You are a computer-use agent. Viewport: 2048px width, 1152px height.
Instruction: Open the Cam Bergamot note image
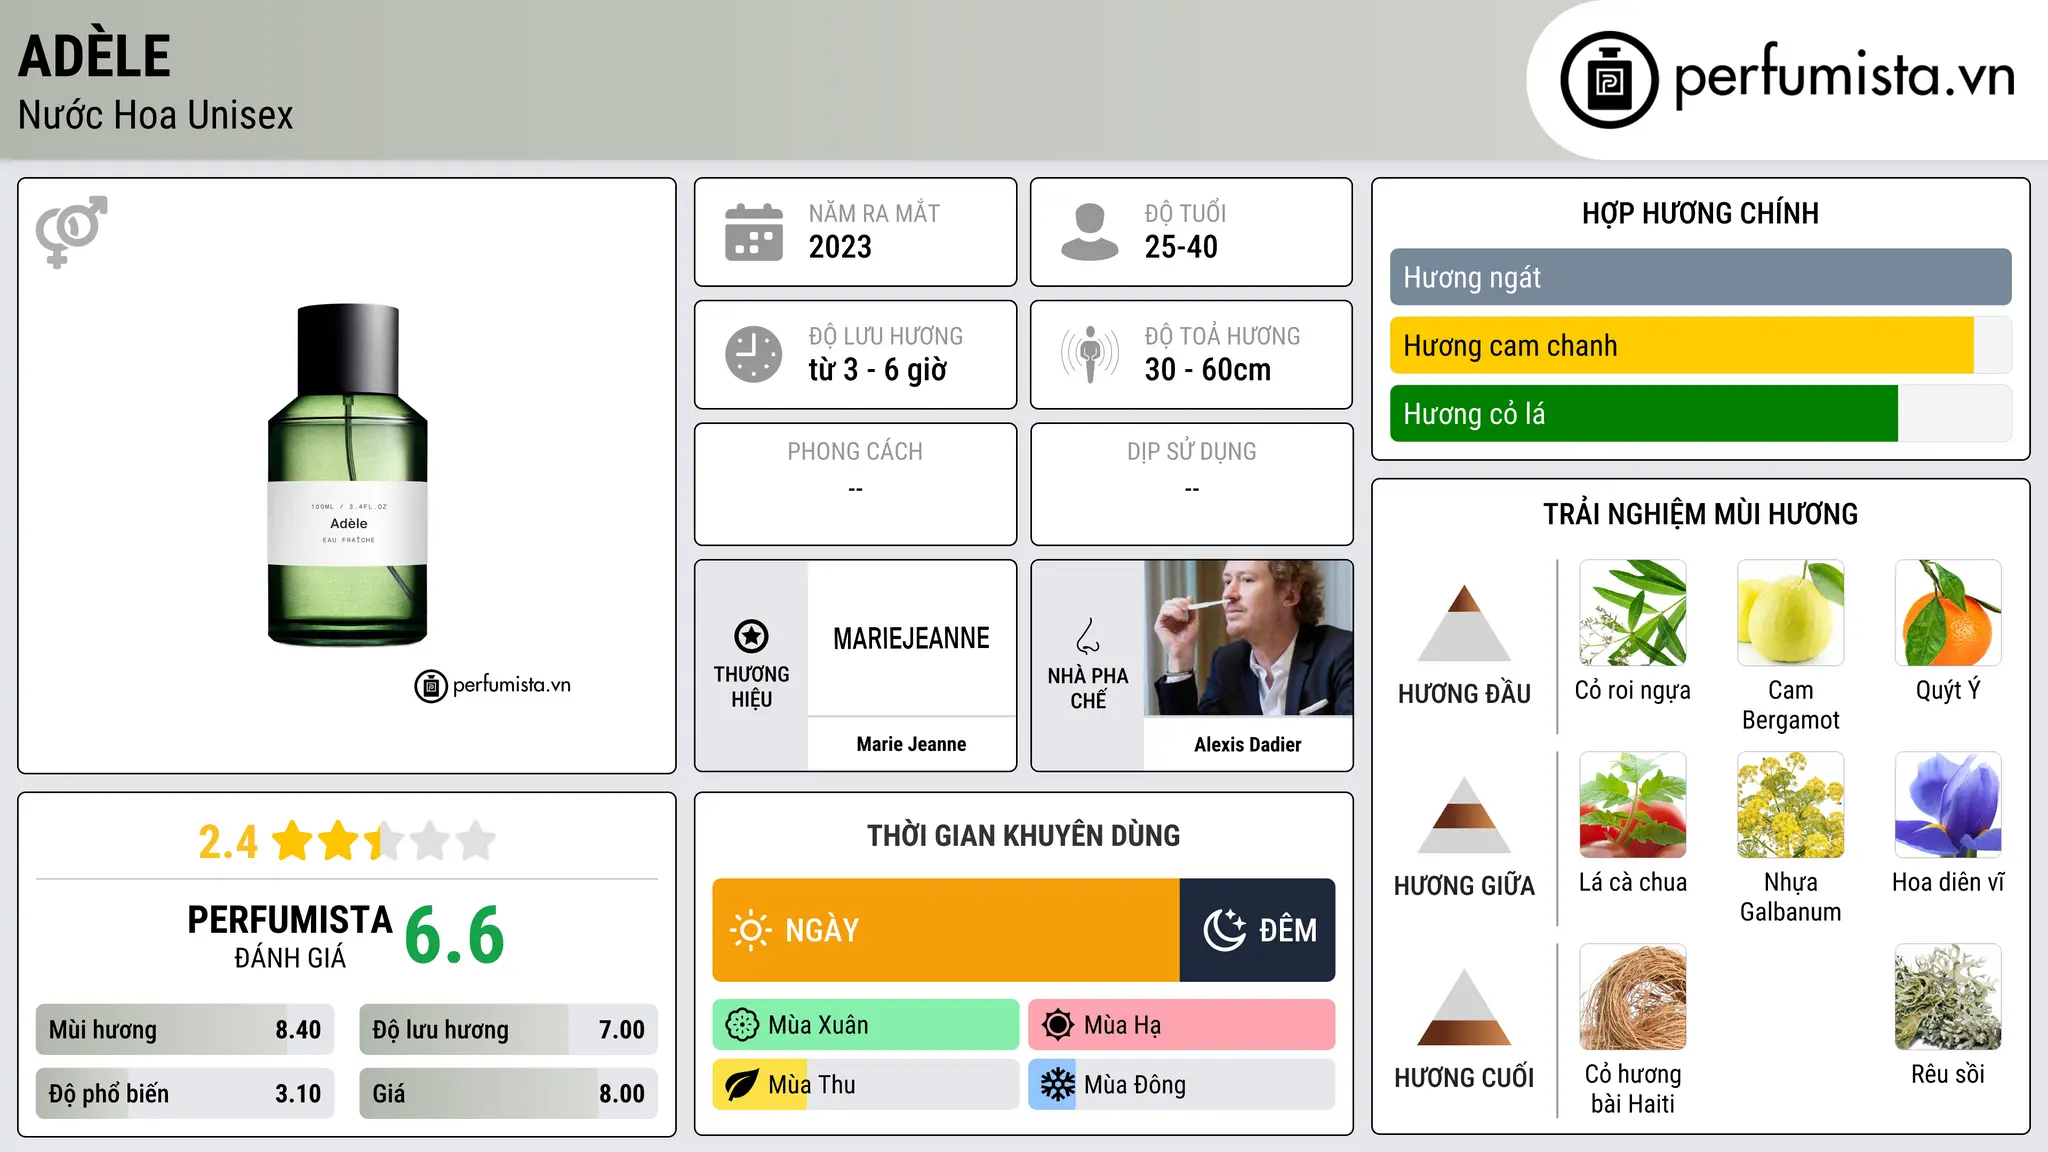pos(1791,613)
